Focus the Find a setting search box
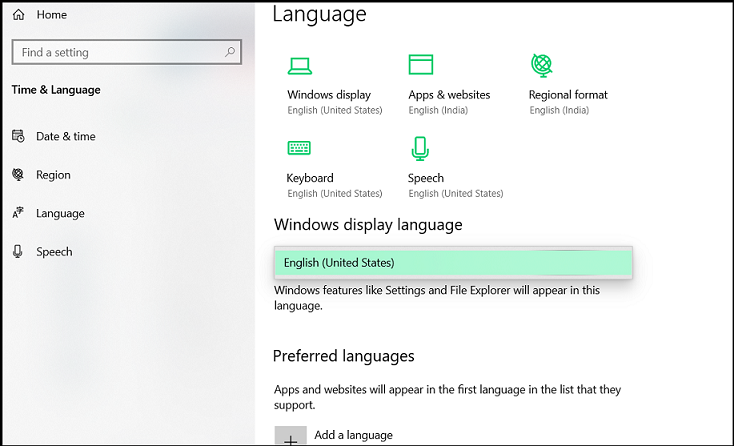This screenshot has height=446, width=734. 126,52
